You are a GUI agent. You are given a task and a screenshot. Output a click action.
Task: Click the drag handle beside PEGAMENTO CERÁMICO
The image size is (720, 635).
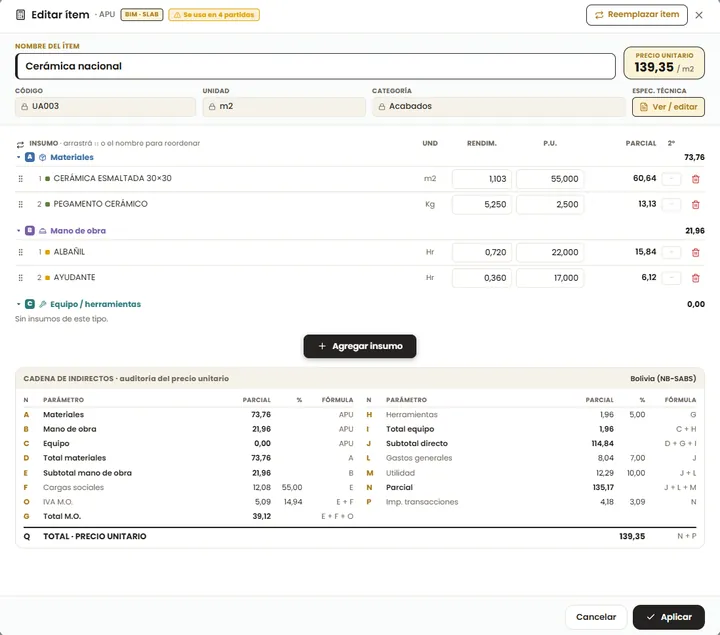[x=20, y=204]
